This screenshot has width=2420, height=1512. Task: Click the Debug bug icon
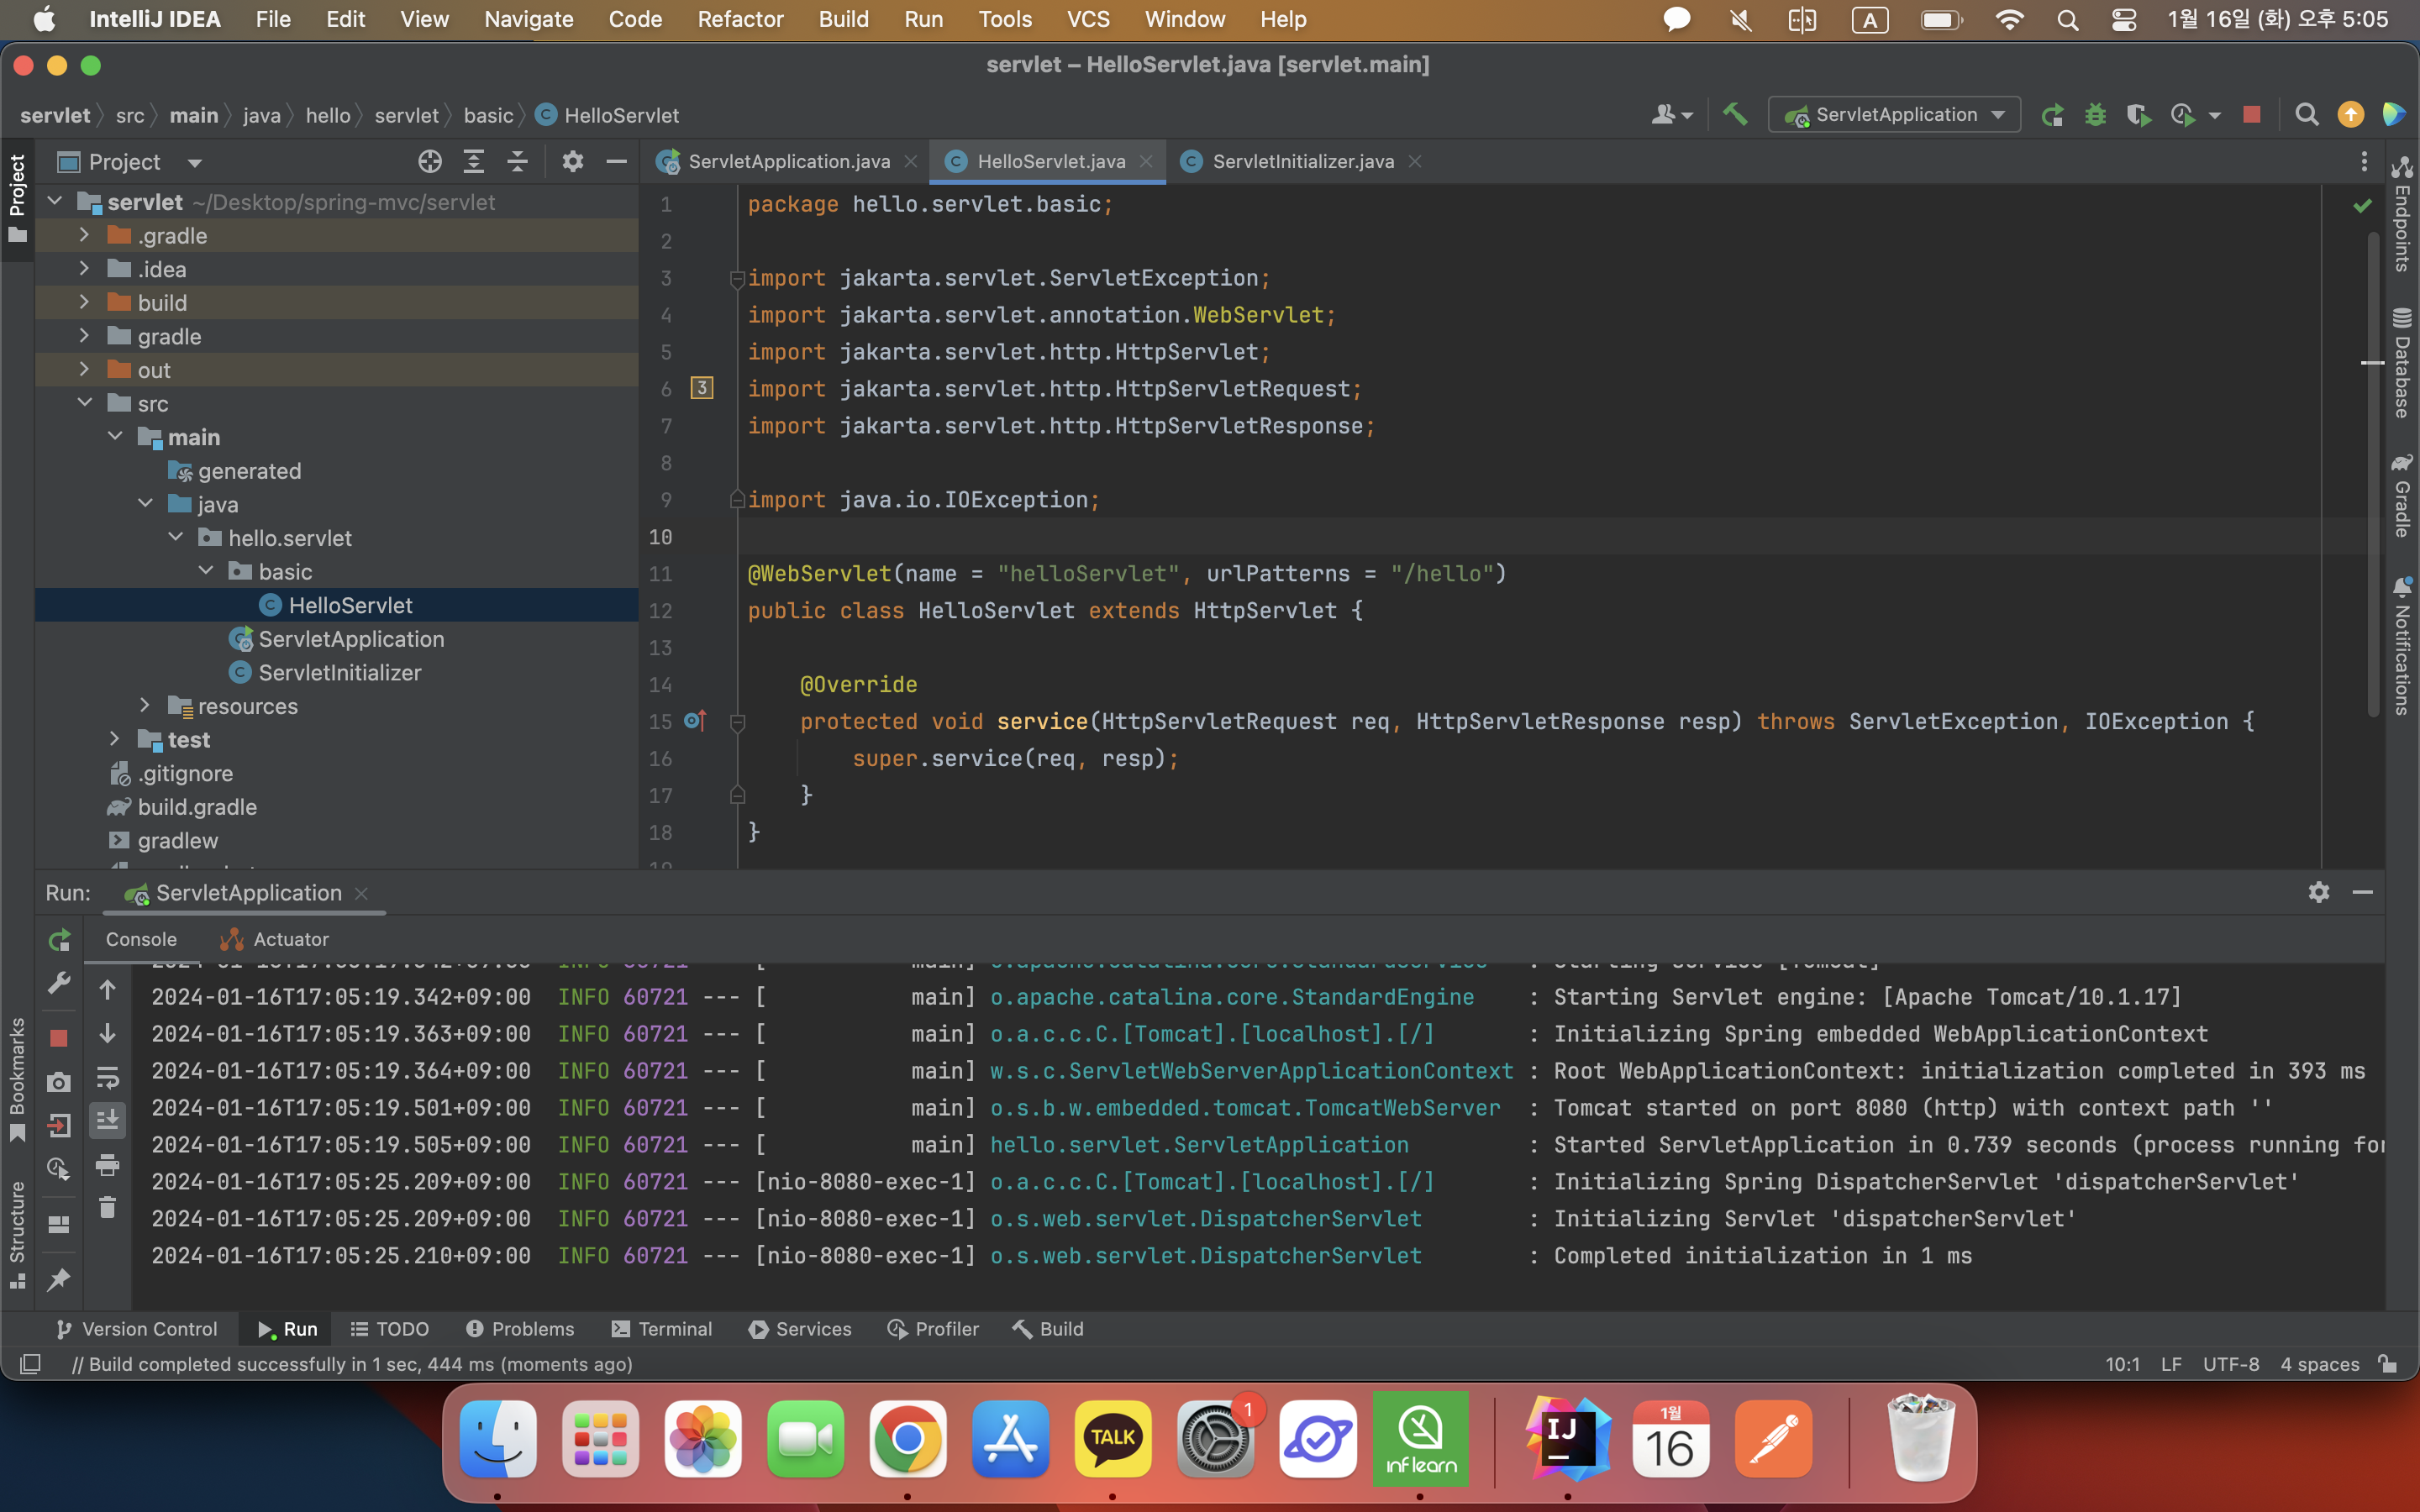2095,115
